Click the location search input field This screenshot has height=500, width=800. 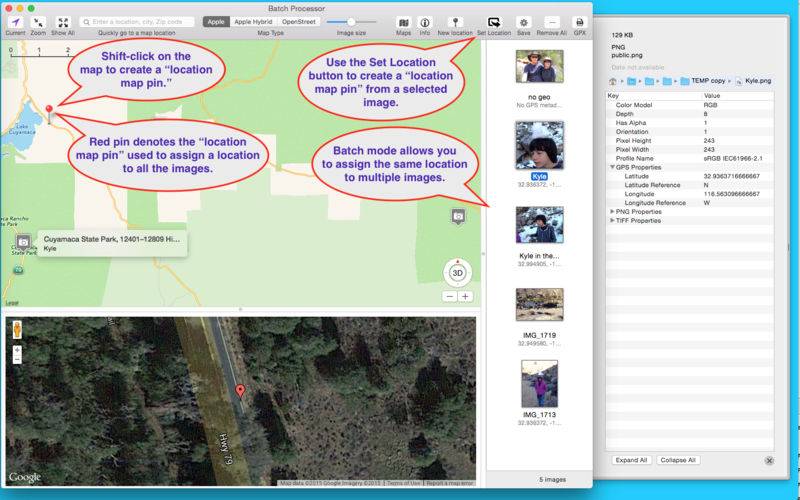coord(137,22)
